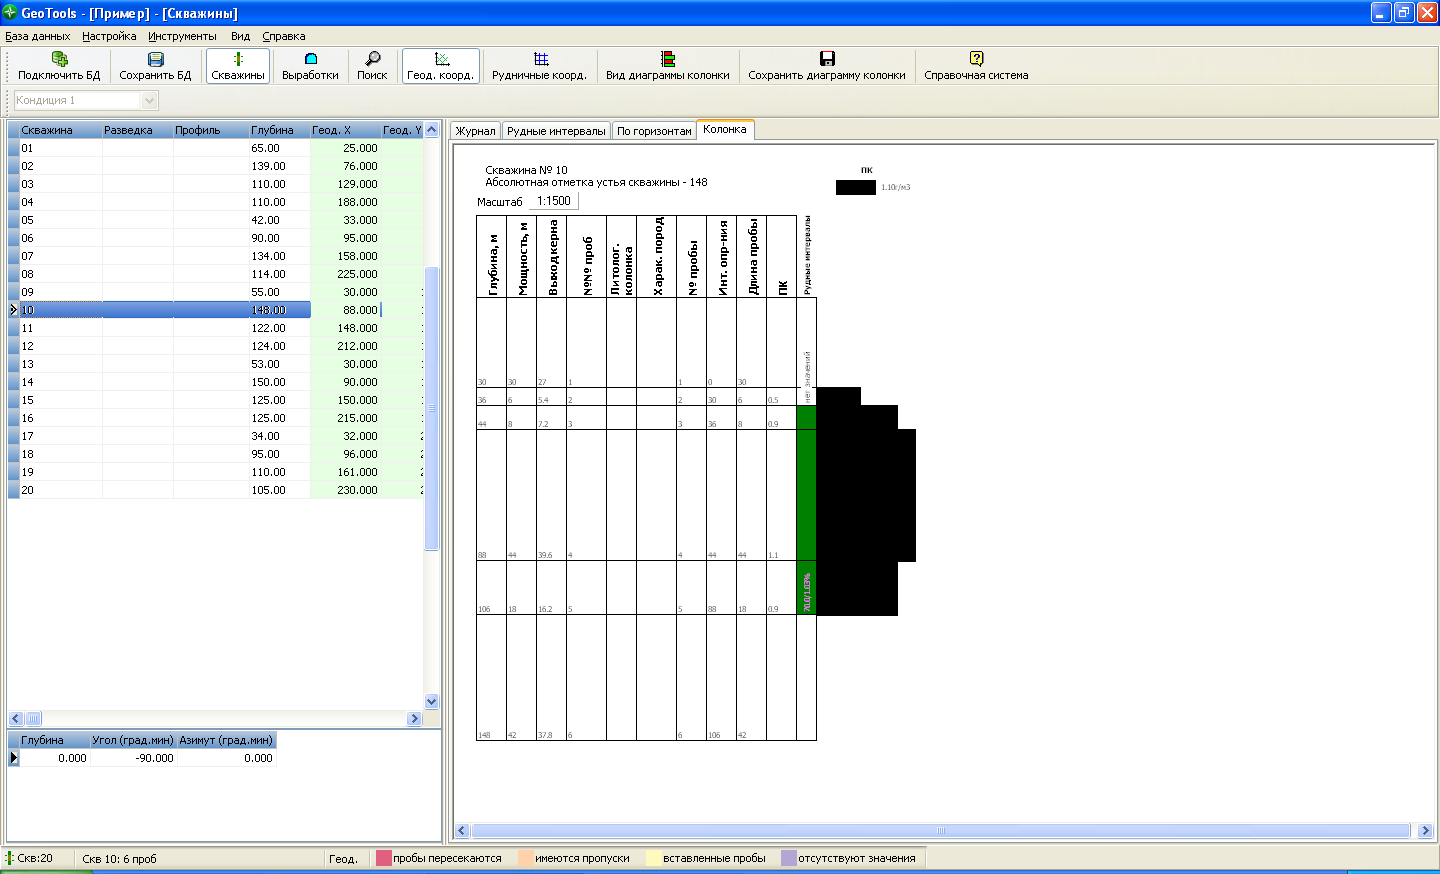Screen dimensions: 1440x874
Task: Select well row 01
Action: click(215, 148)
